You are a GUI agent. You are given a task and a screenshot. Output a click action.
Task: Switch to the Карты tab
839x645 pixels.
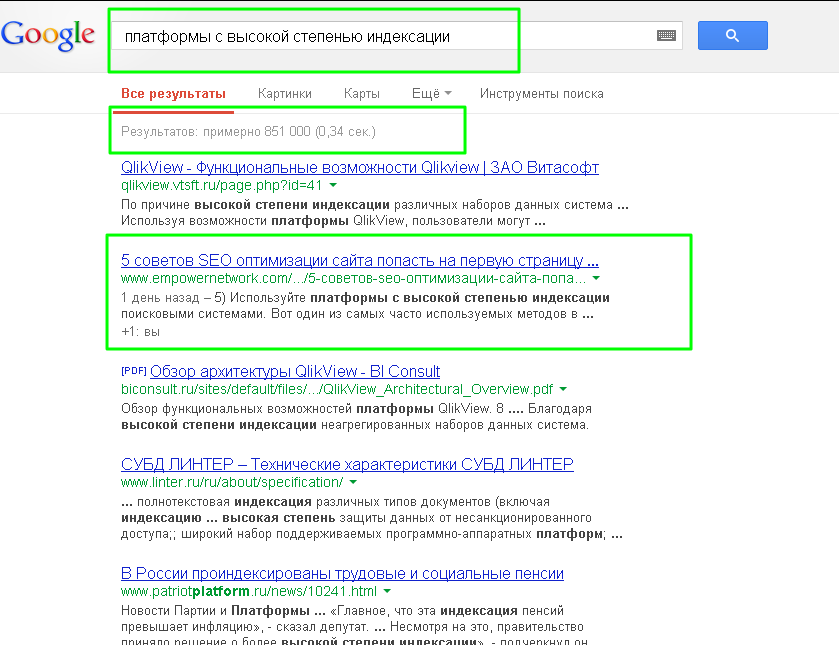point(362,94)
